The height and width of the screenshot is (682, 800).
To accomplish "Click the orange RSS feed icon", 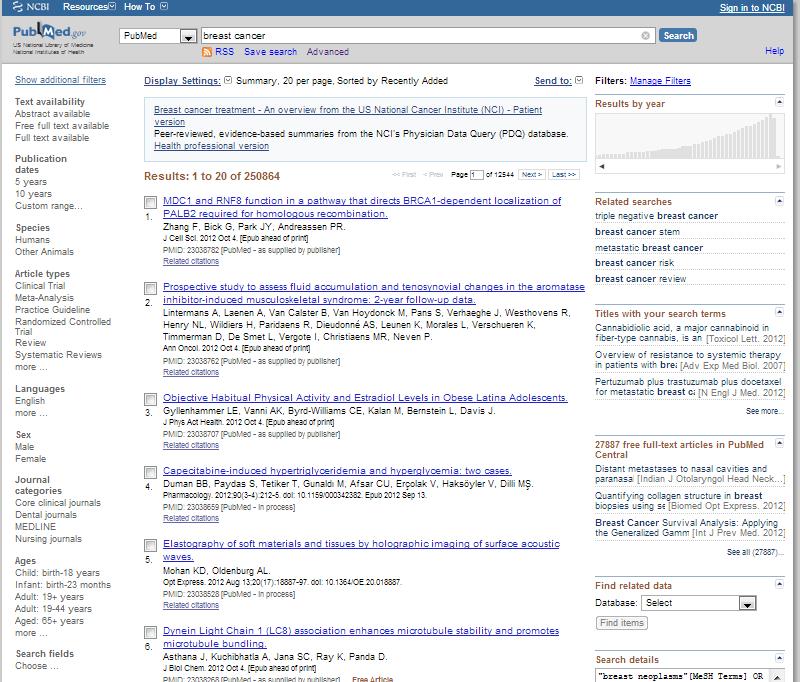I will pos(207,52).
